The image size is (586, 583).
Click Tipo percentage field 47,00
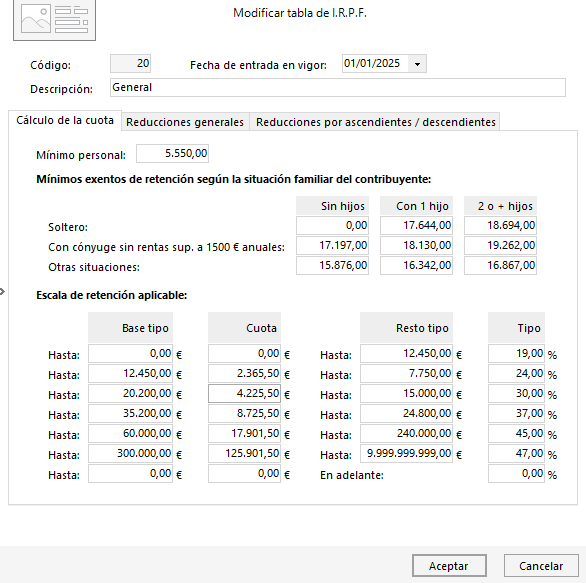pos(516,454)
